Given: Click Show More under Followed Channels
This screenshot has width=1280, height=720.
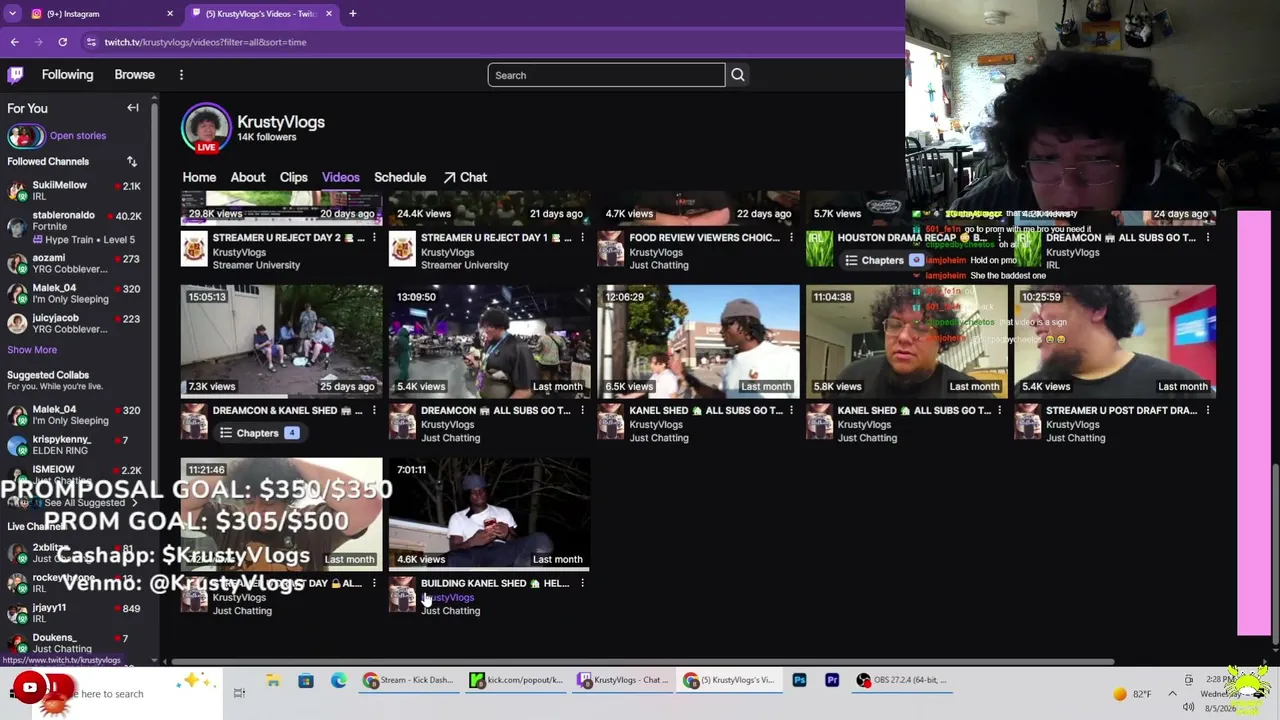Looking at the screenshot, I should point(32,350).
